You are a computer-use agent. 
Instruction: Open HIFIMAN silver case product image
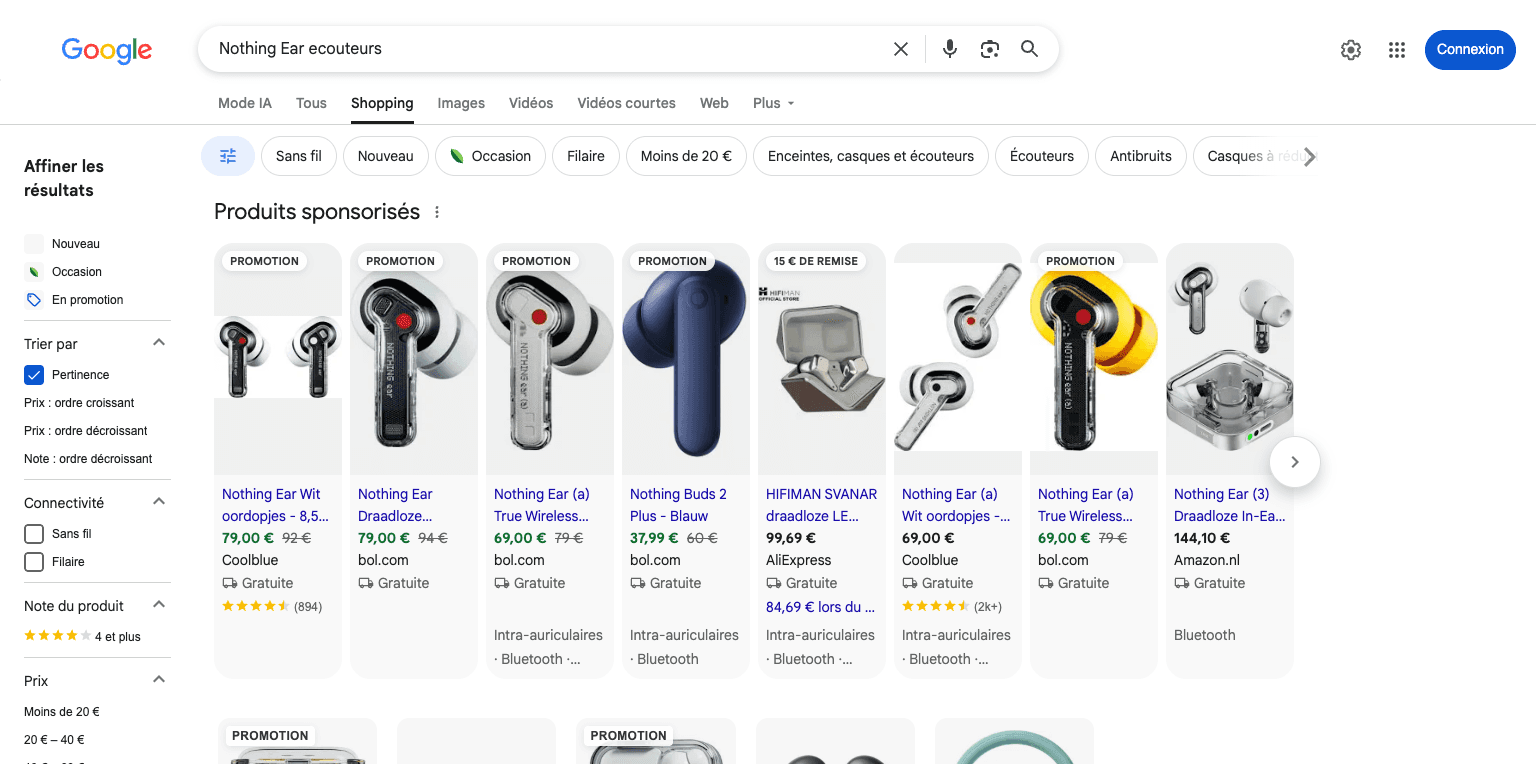pos(822,359)
